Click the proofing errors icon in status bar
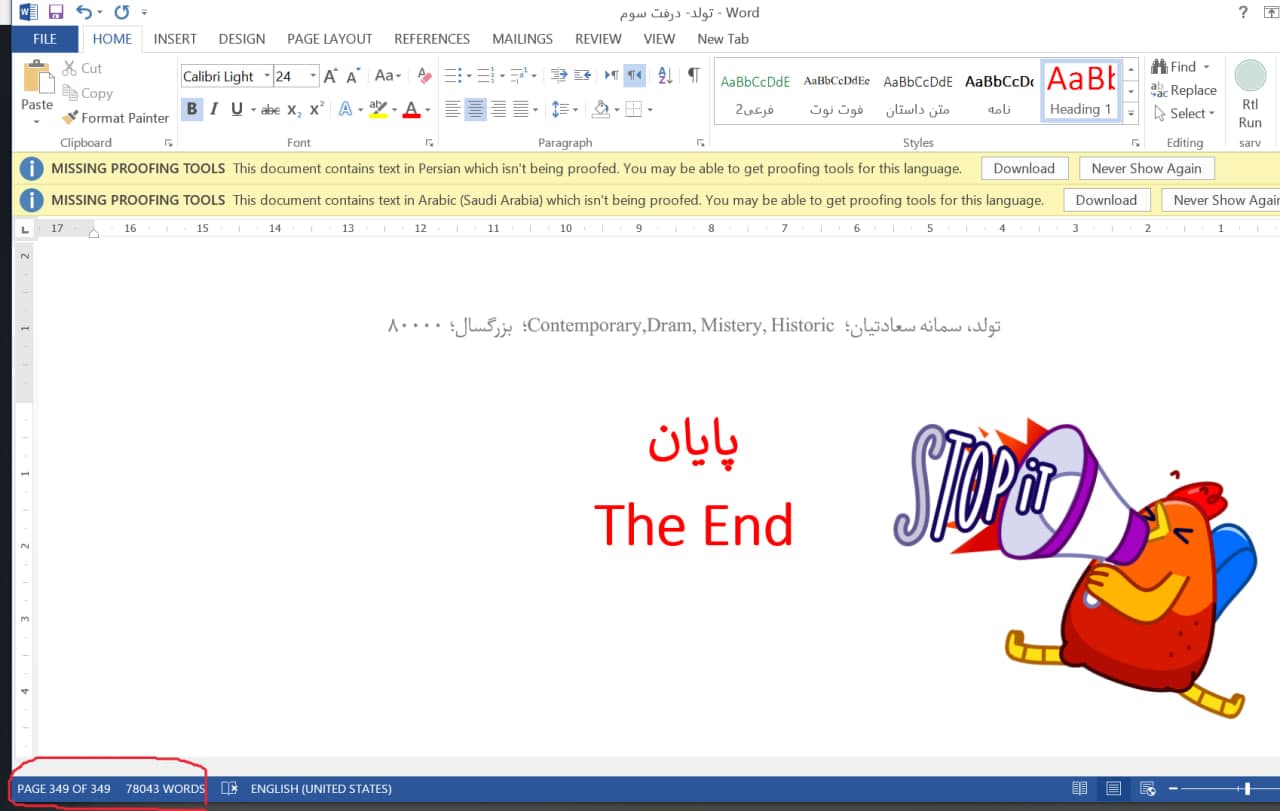This screenshot has width=1280, height=811. click(x=229, y=789)
